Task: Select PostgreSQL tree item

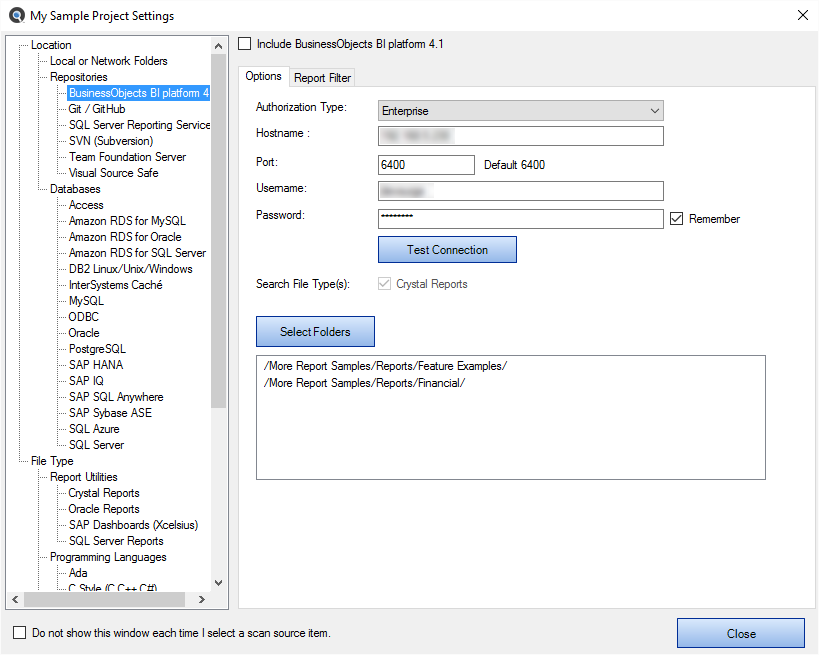Action: [97, 348]
